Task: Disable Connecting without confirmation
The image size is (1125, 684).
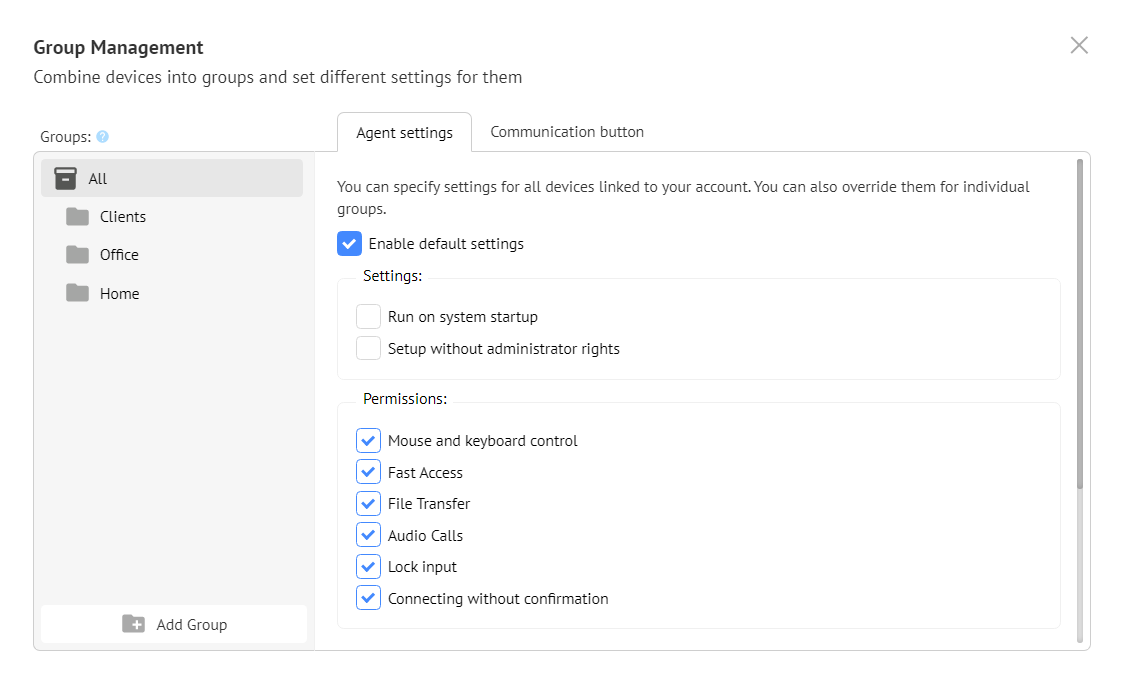Action: point(368,599)
